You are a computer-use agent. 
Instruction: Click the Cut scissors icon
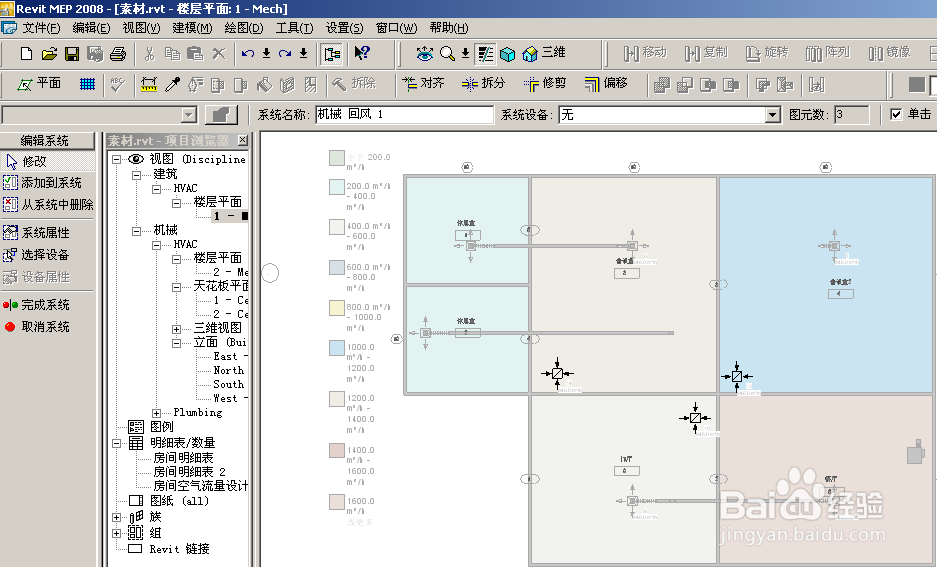click(149, 54)
